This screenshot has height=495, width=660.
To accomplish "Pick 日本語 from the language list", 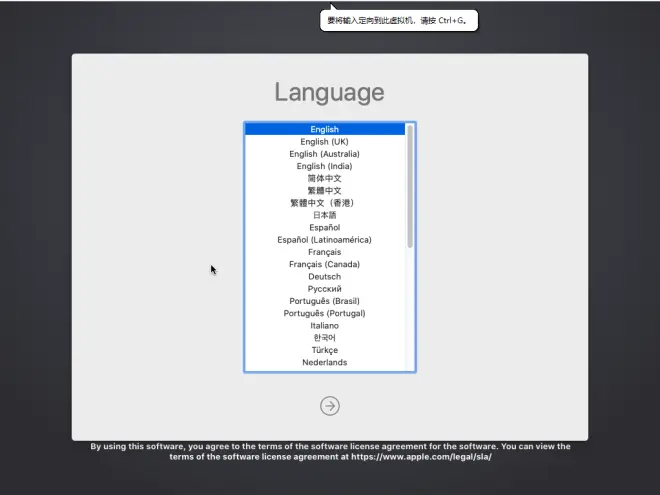I will [x=324, y=215].
